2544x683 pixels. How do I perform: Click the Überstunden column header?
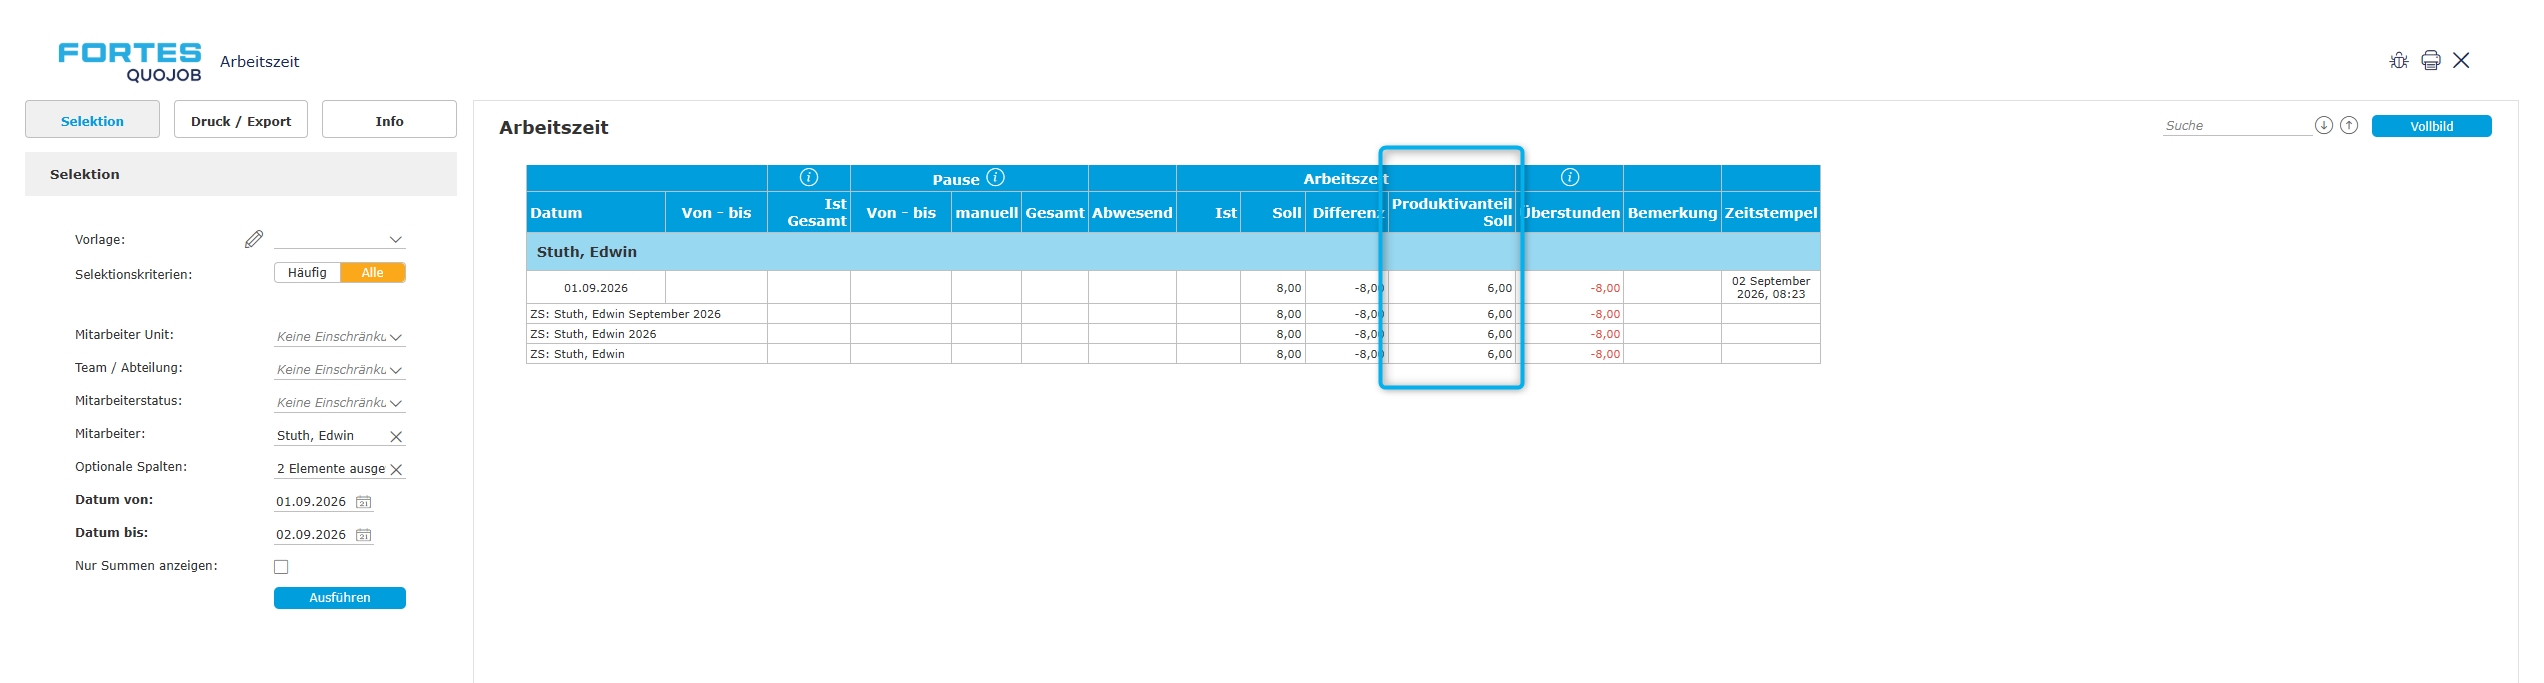pyautogui.click(x=1571, y=212)
